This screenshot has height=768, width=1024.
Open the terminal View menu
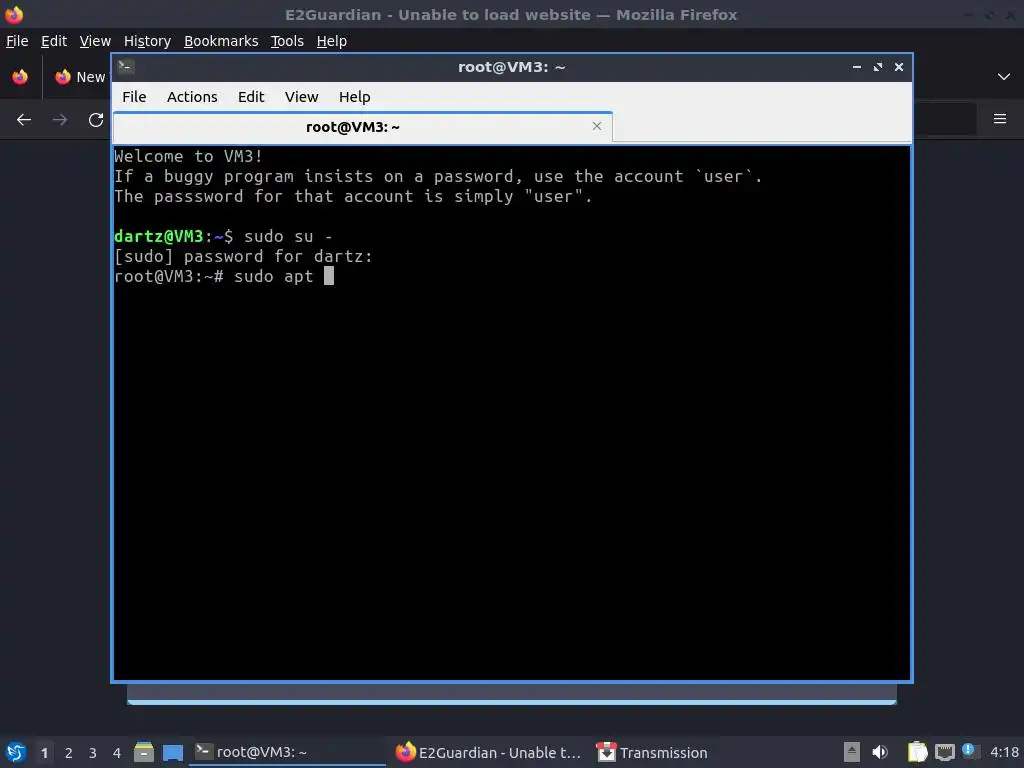coord(301,97)
